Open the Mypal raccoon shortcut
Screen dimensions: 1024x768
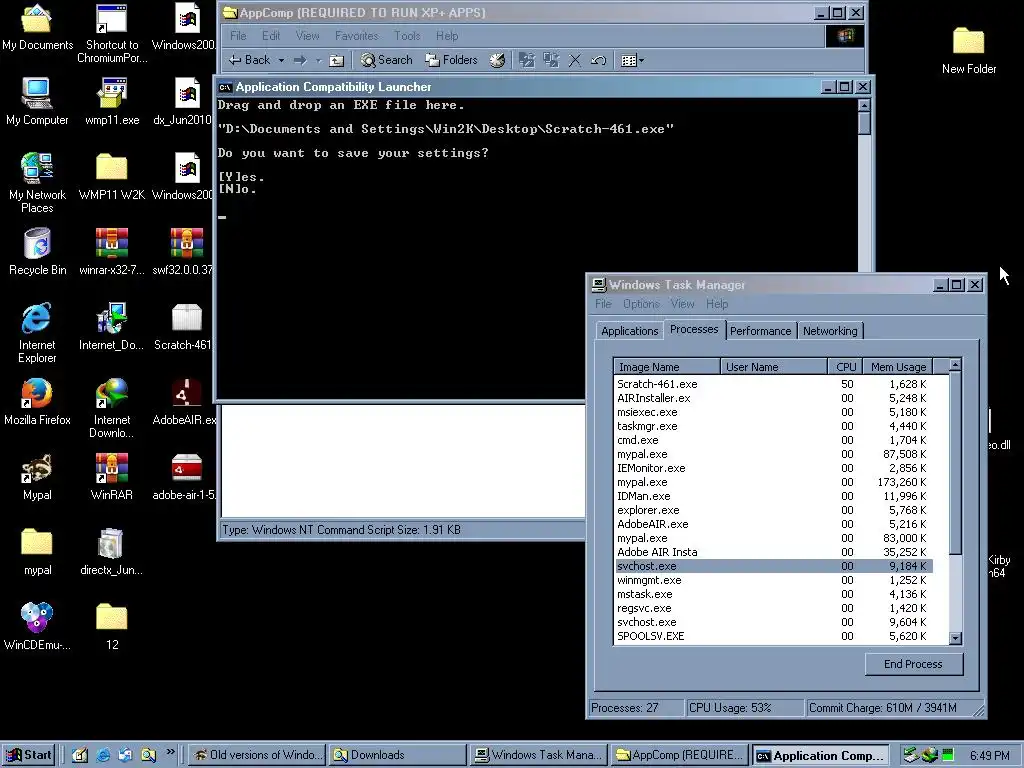[37, 477]
